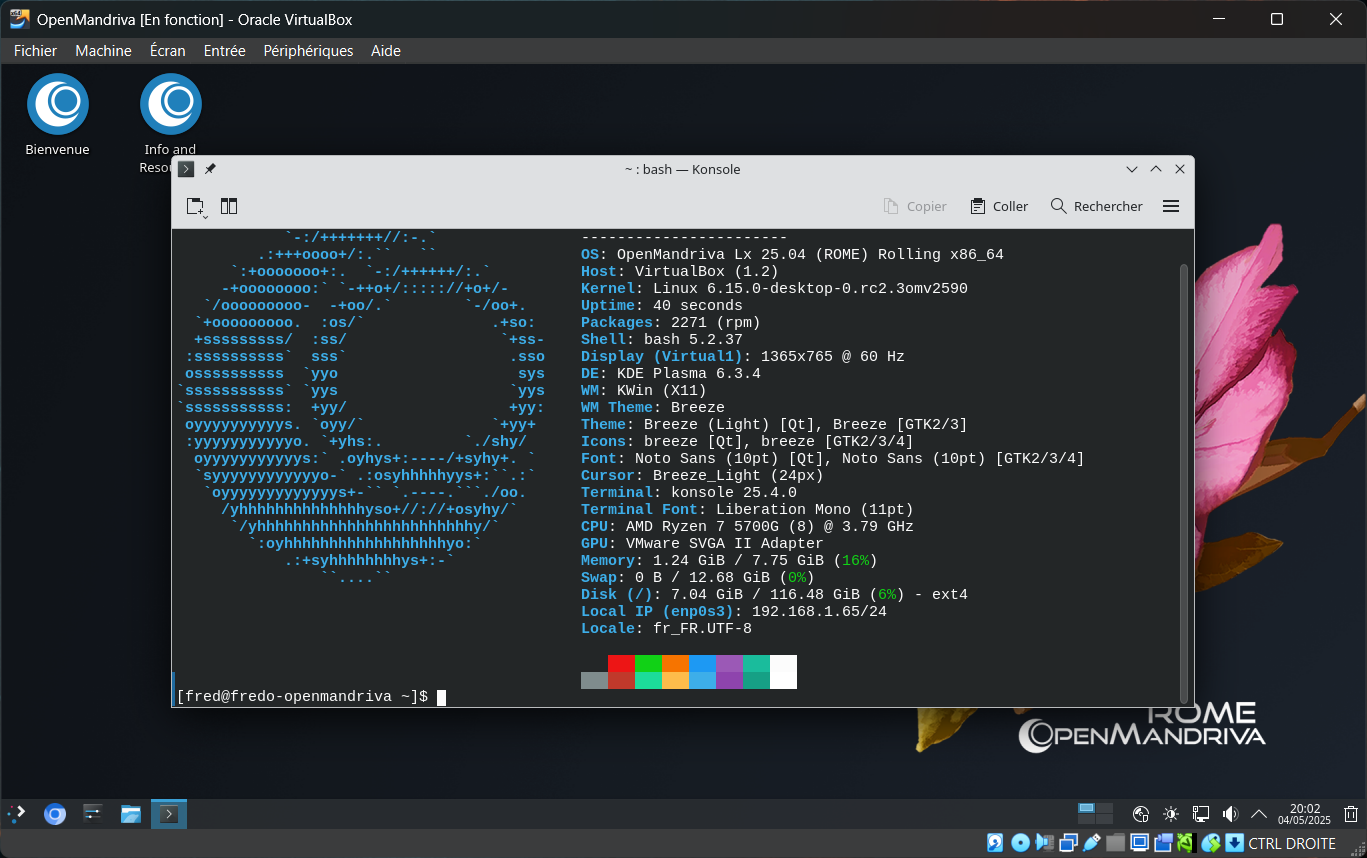1367x858 pixels.
Task: Open the brightness tray icon
Action: 1171,814
